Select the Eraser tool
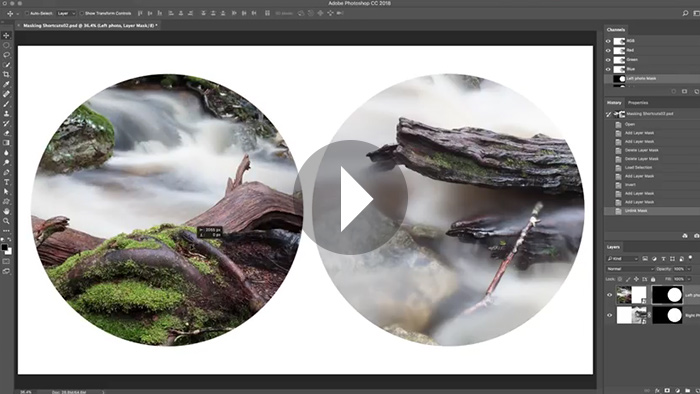This screenshot has width=700, height=394. pyautogui.click(x=6, y=133)
